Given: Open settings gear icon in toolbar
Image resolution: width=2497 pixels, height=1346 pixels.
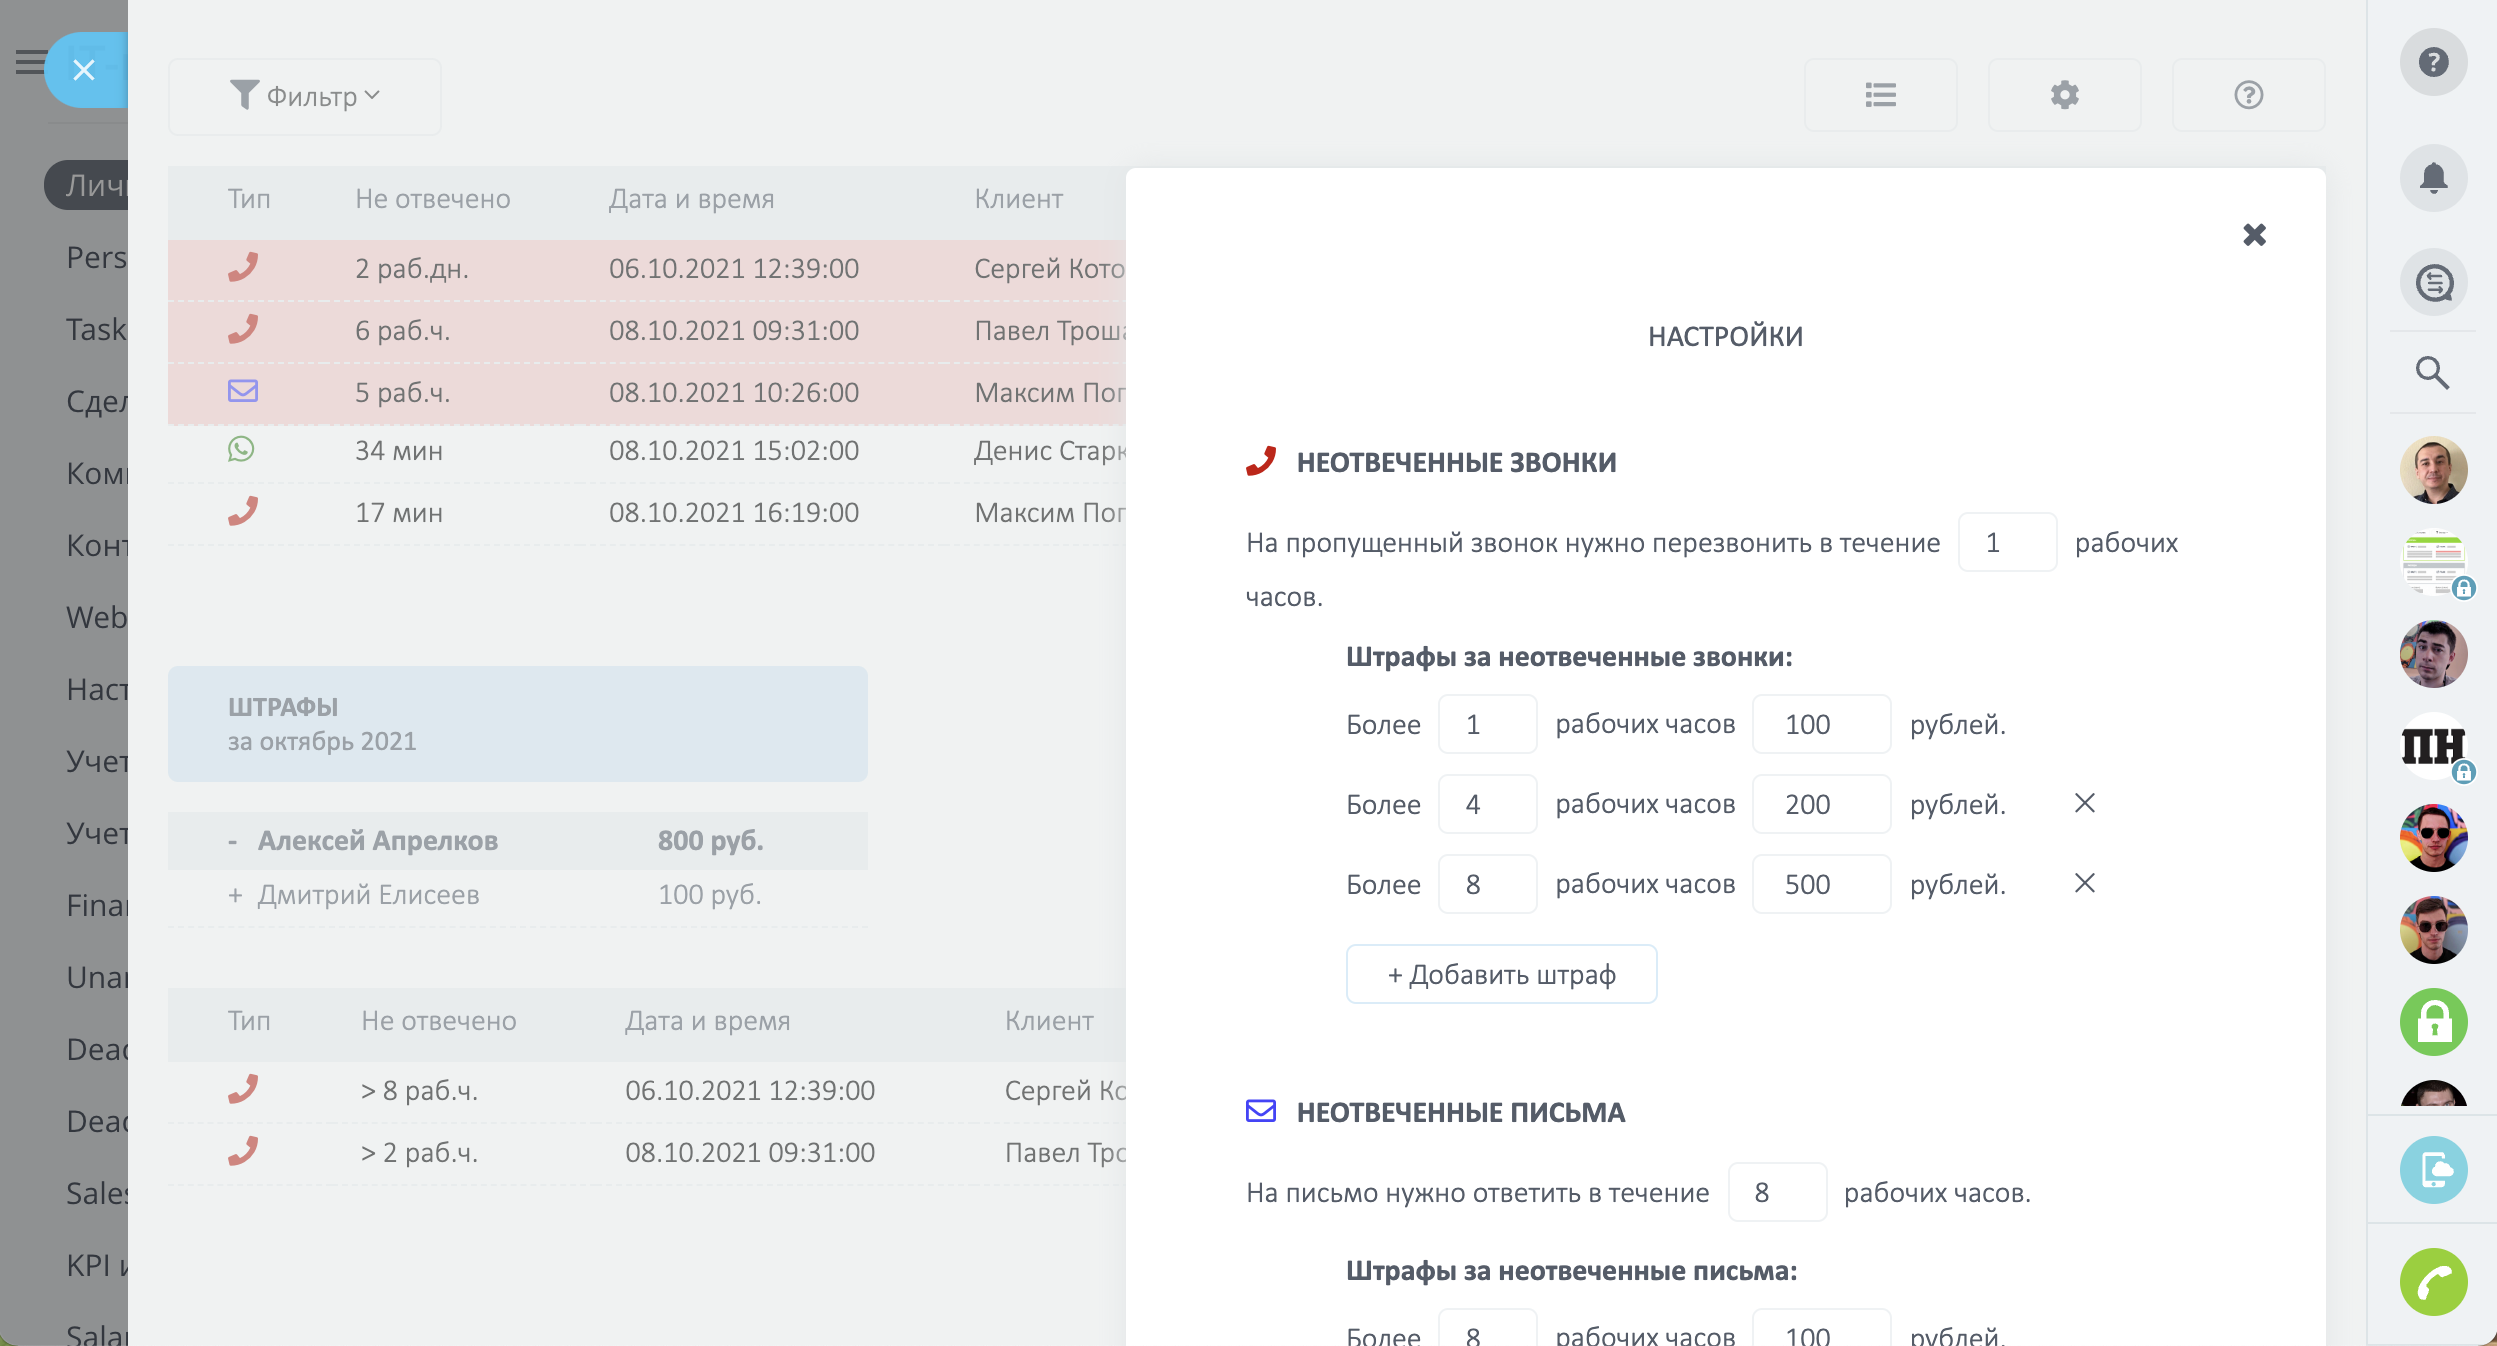Looking at the screenshot, I should pyautogui.click(x=2064, y=95).
